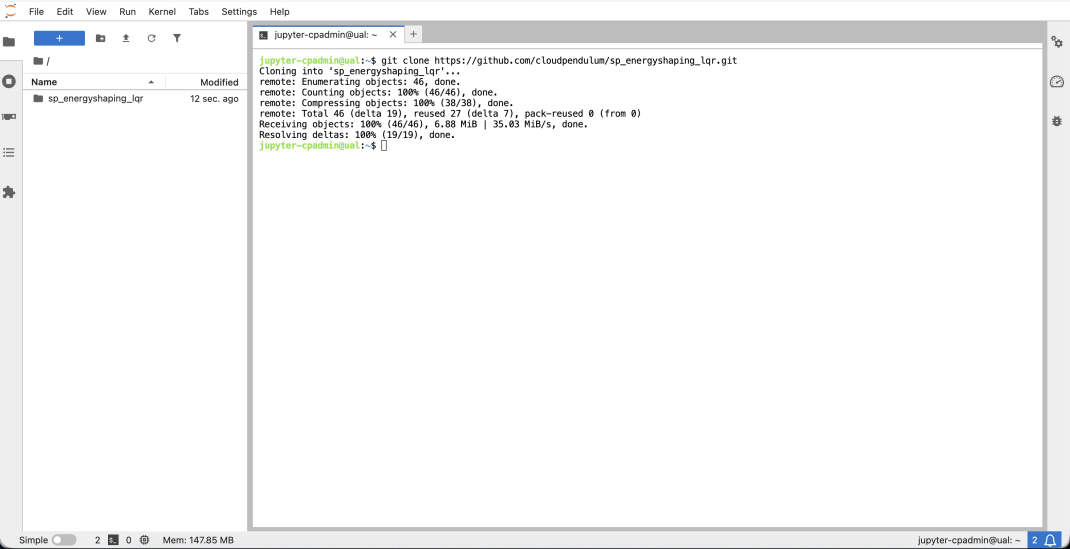
Task: Click the kernel count chip icon
Action: pos(144,540)
